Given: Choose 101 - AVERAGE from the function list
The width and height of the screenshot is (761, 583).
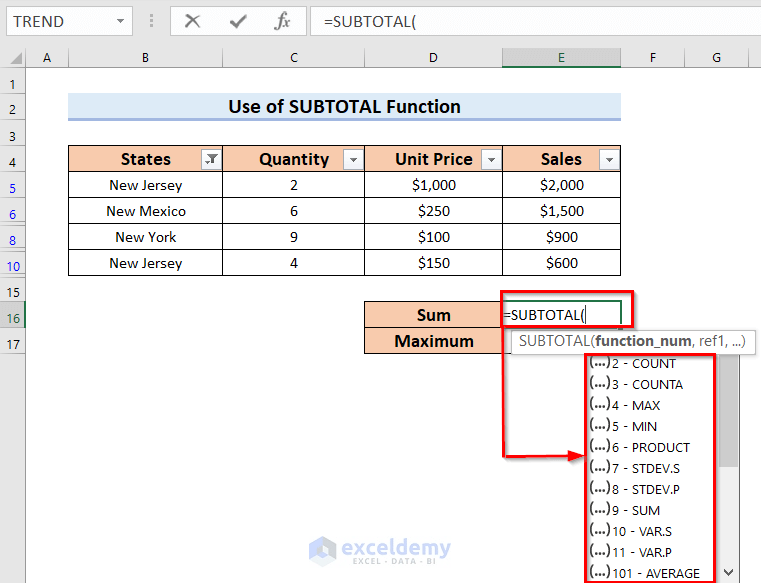Looking at the screenshot, I should pos(650,573).
